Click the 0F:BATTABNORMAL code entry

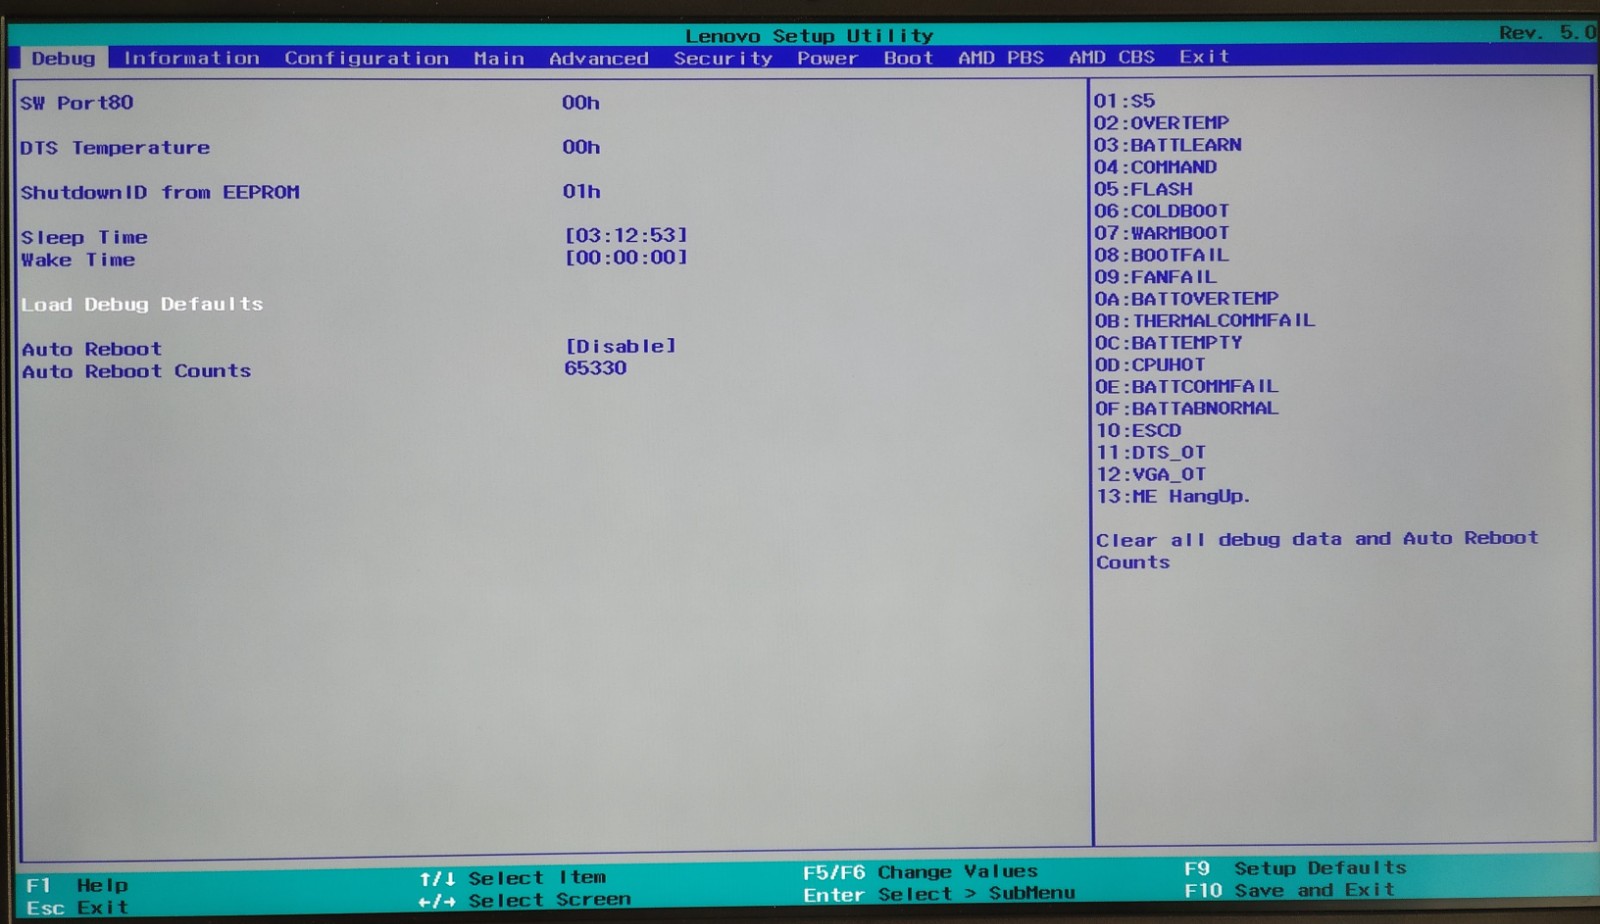[1186, 409]
